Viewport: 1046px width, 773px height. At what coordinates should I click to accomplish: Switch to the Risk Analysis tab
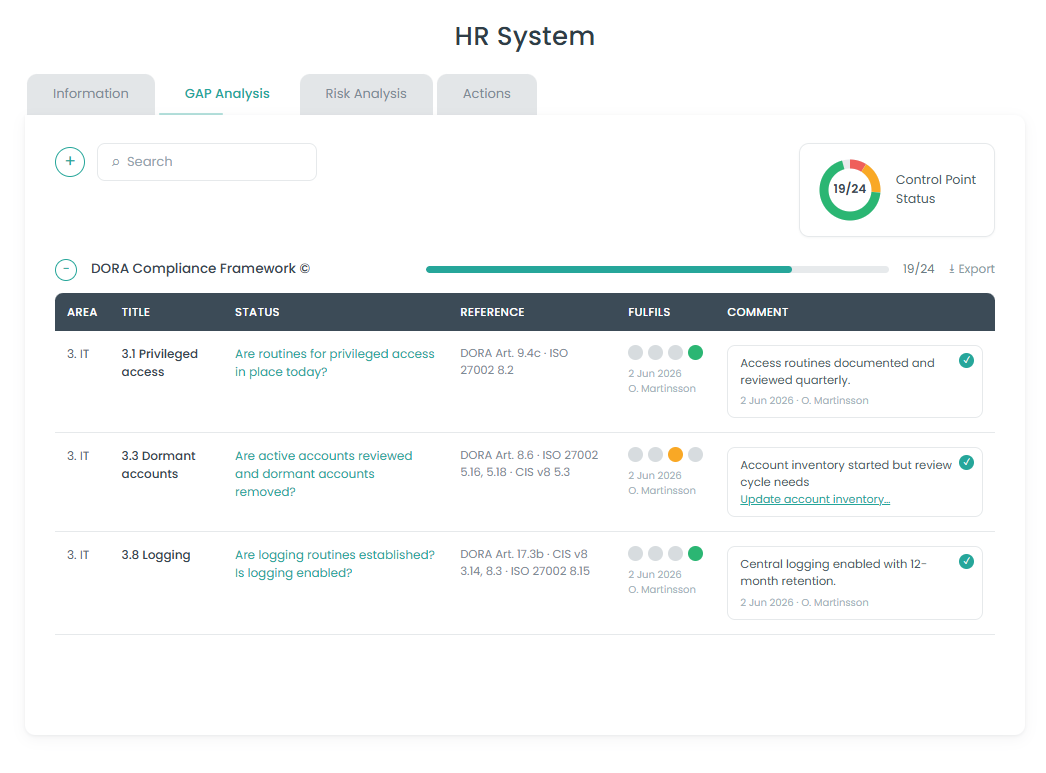[366, 94]
